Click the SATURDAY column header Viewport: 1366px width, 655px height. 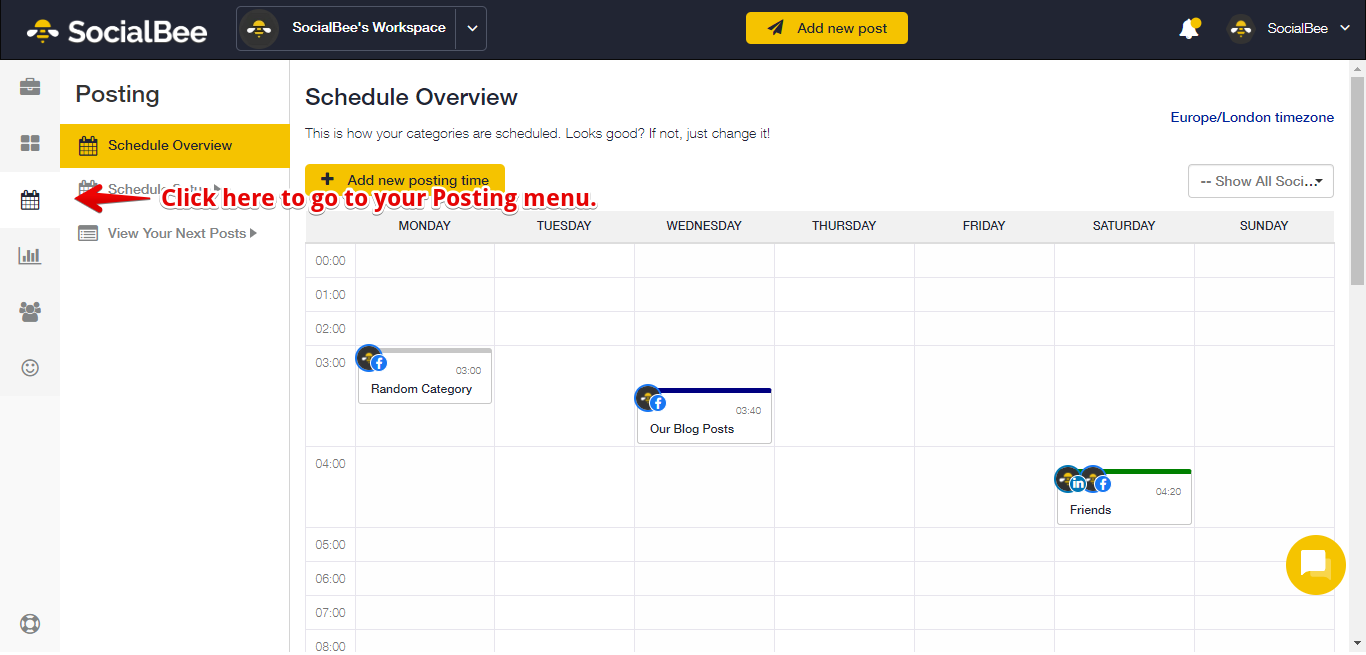(x=1124, y=226)
